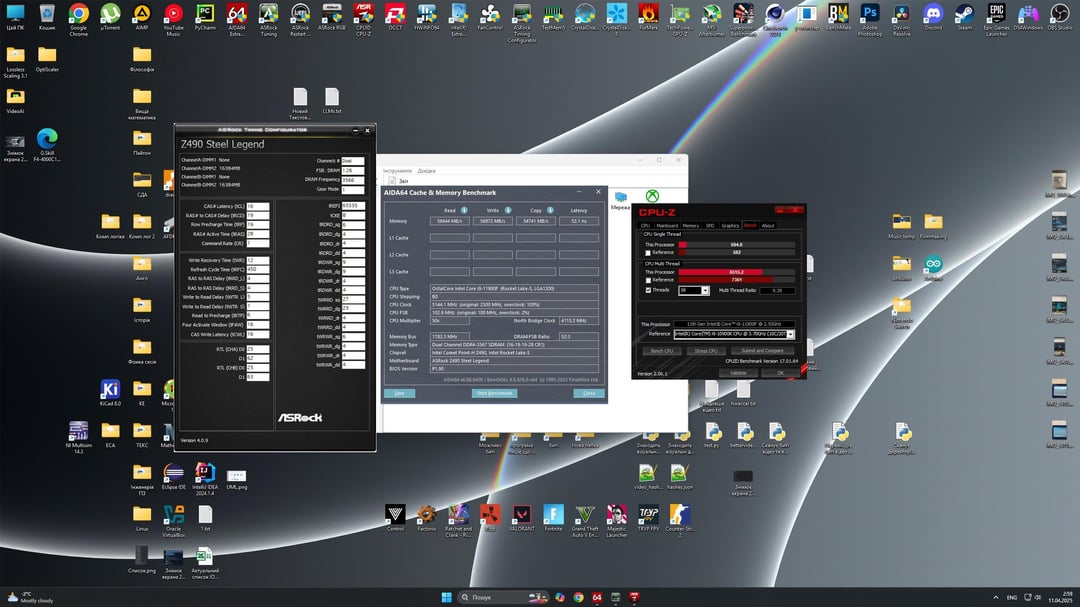Click the CAS# Latency (tCL) value field

[258, 206]
